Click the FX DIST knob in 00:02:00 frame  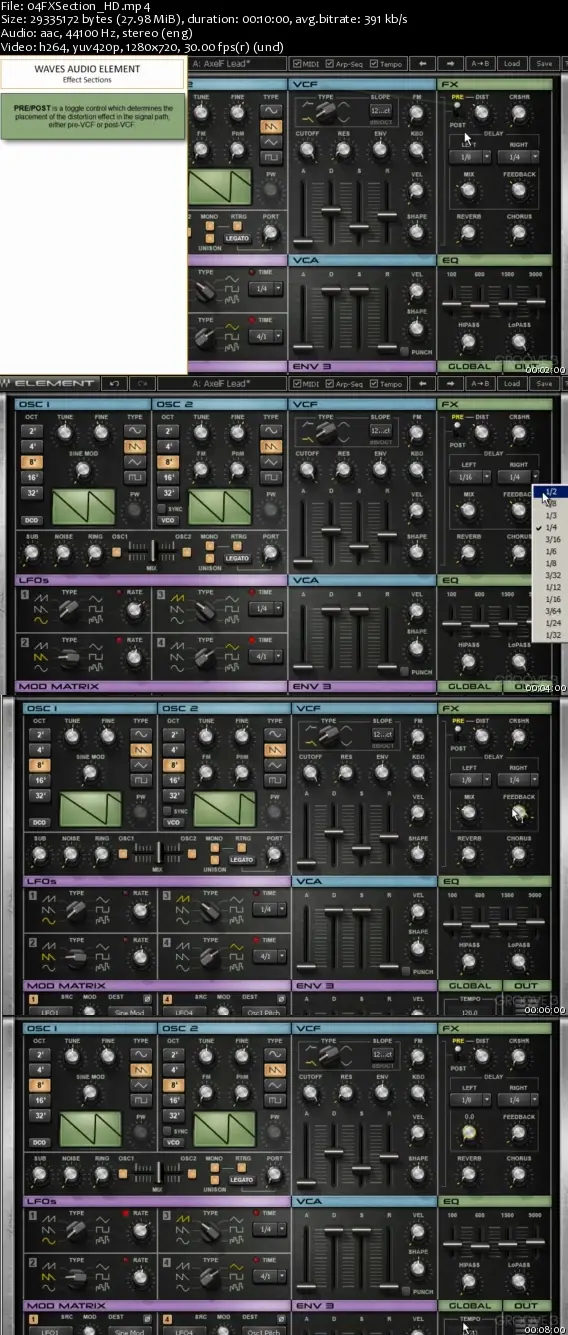pos(483,111)
